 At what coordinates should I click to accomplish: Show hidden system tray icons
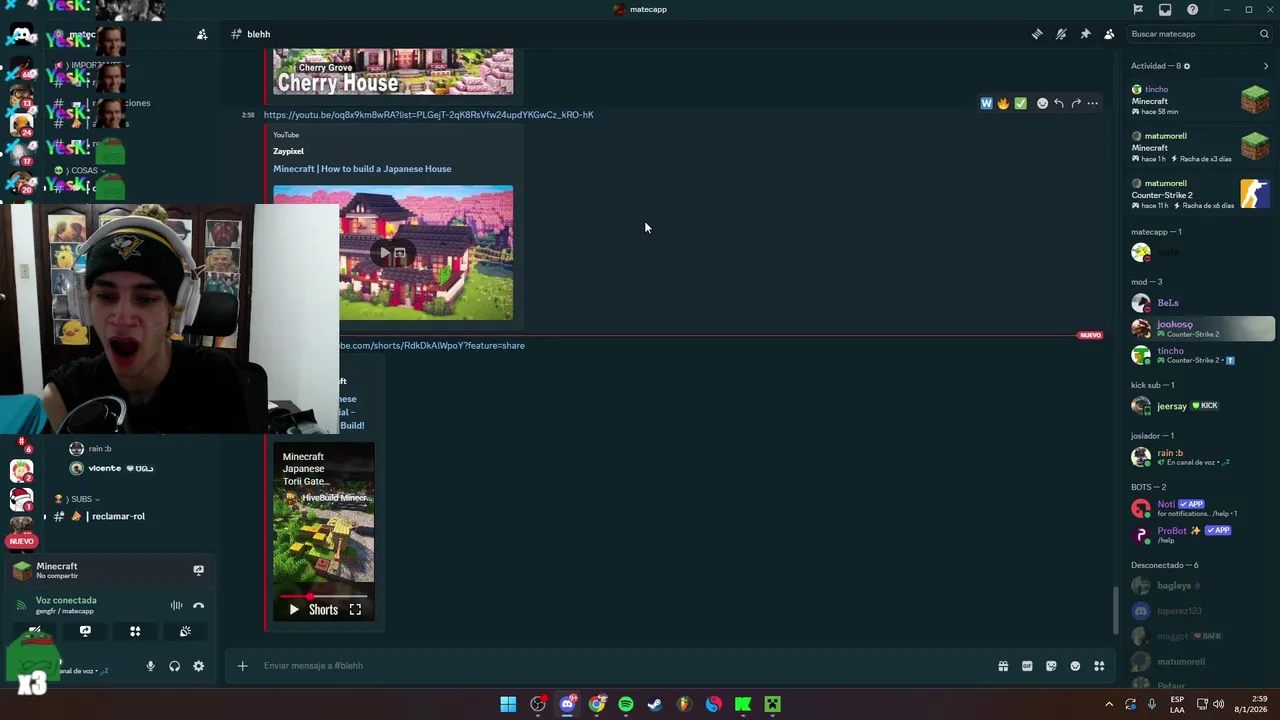1108,704
